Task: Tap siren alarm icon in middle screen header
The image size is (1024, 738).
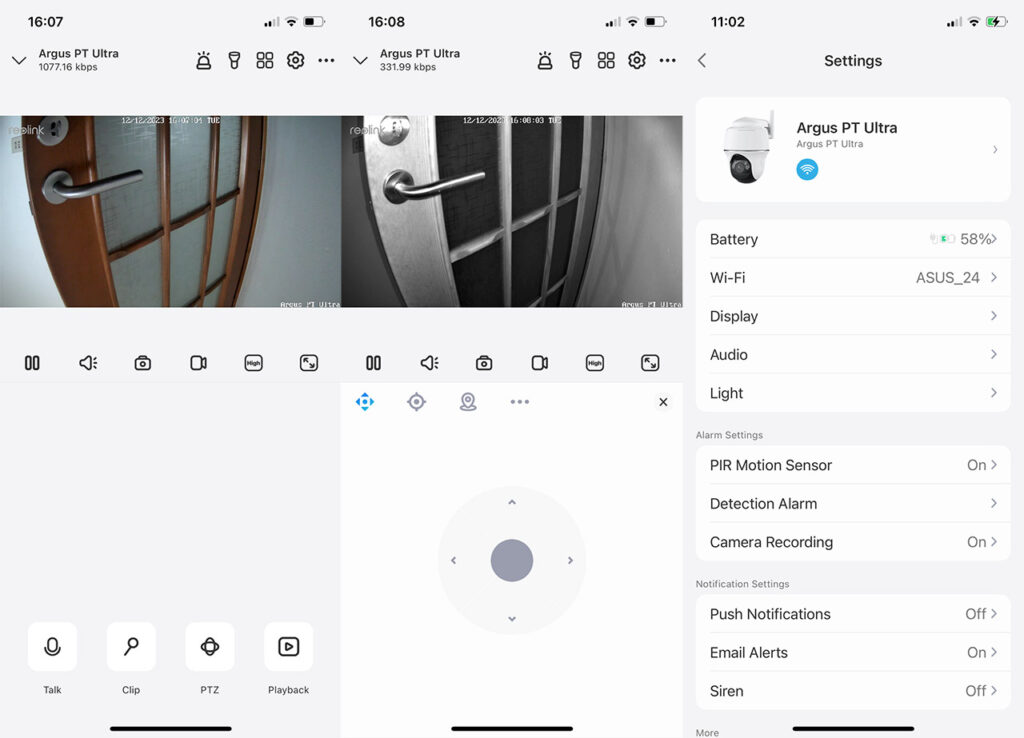Action: 545,61
